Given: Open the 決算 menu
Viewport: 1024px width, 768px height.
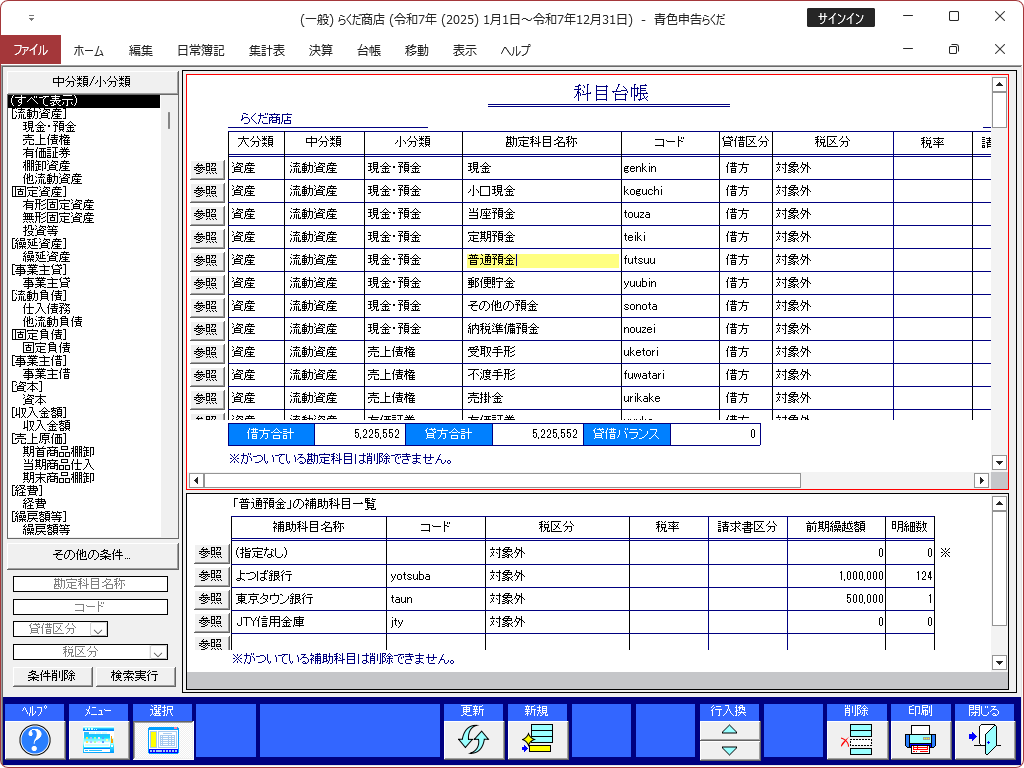Looking at the screenshot, I should 321,50.
